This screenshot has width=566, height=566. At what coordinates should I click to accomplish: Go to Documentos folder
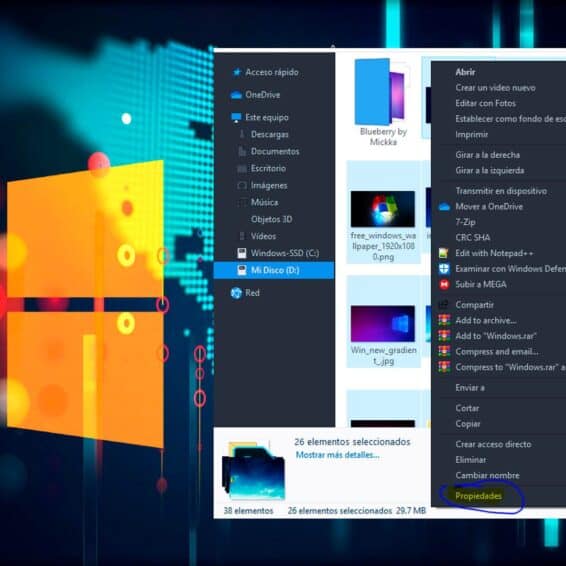pyautogui.click(x=275, y=151)
